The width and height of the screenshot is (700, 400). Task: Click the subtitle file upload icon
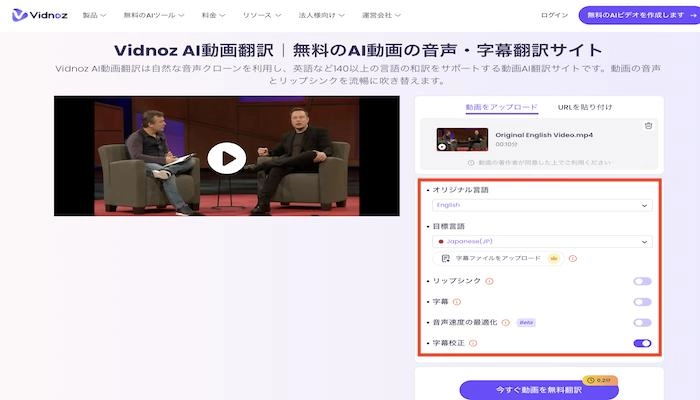coord(445,258)
